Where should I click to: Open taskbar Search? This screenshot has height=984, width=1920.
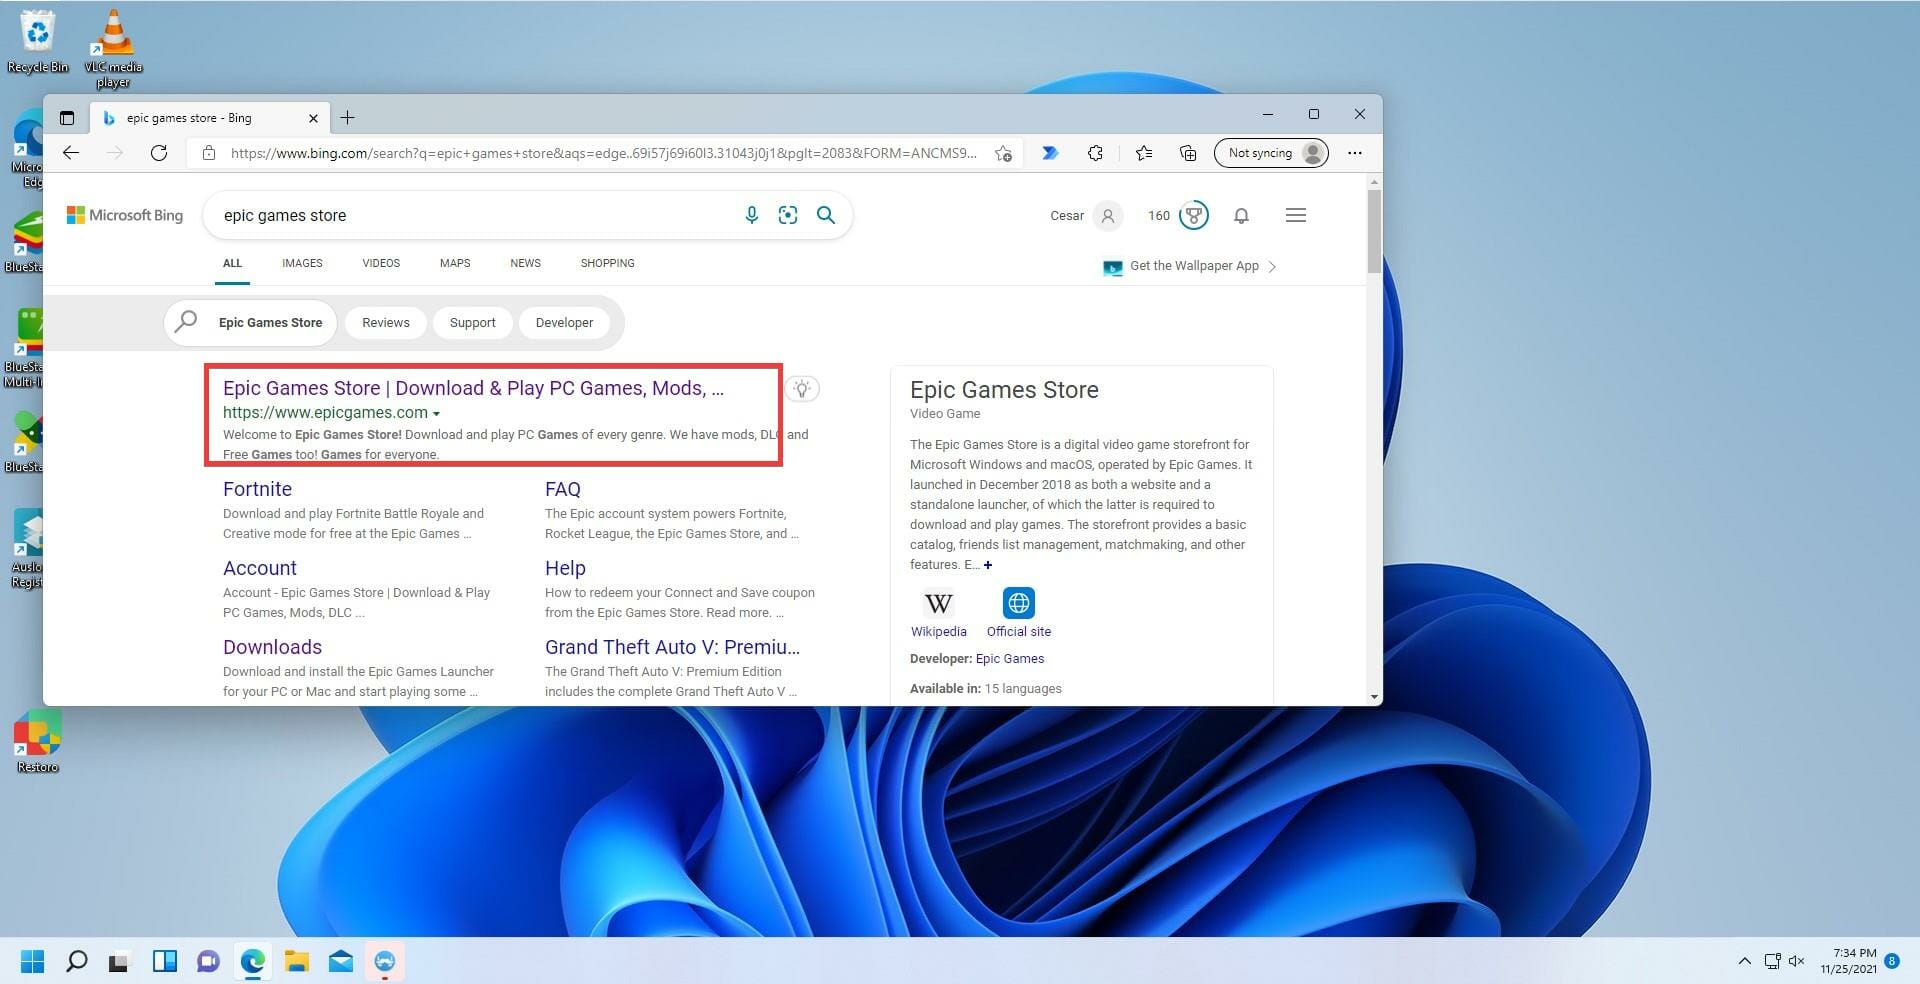click(x=76, y=961)
